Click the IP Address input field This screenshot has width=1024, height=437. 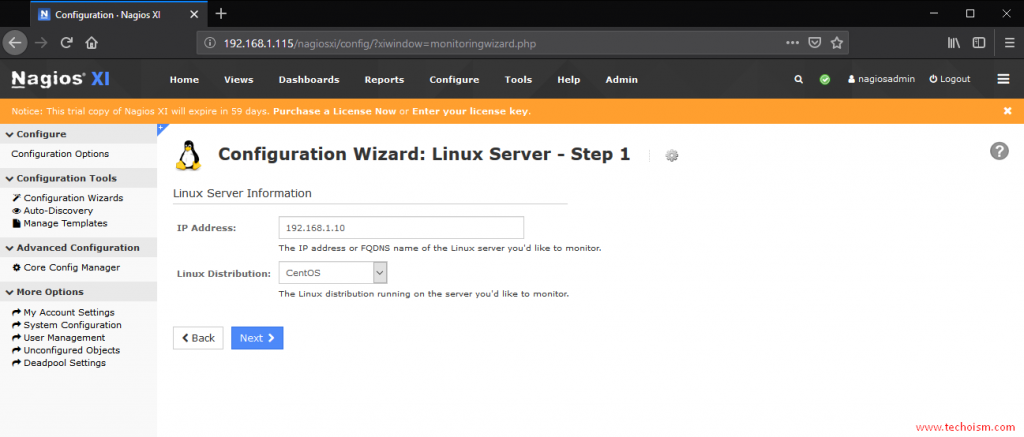(x=401, y=228)
